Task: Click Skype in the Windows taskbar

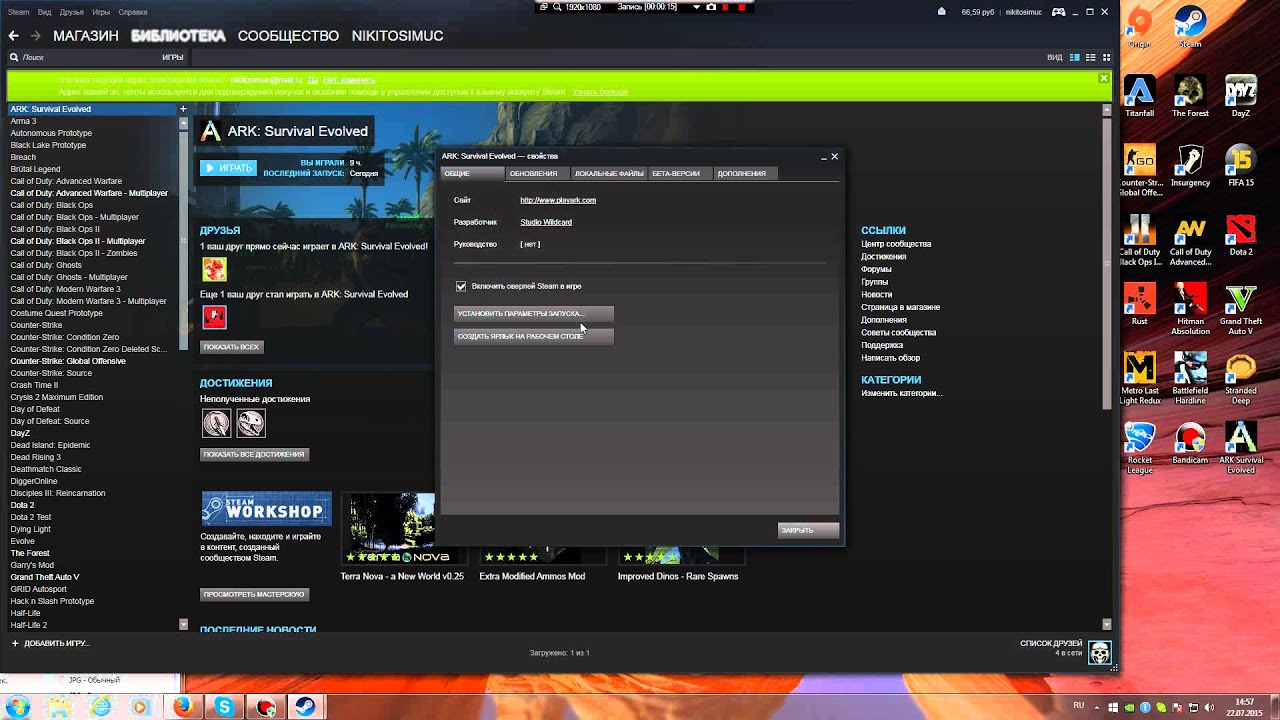Action: [x=224, y=707]
